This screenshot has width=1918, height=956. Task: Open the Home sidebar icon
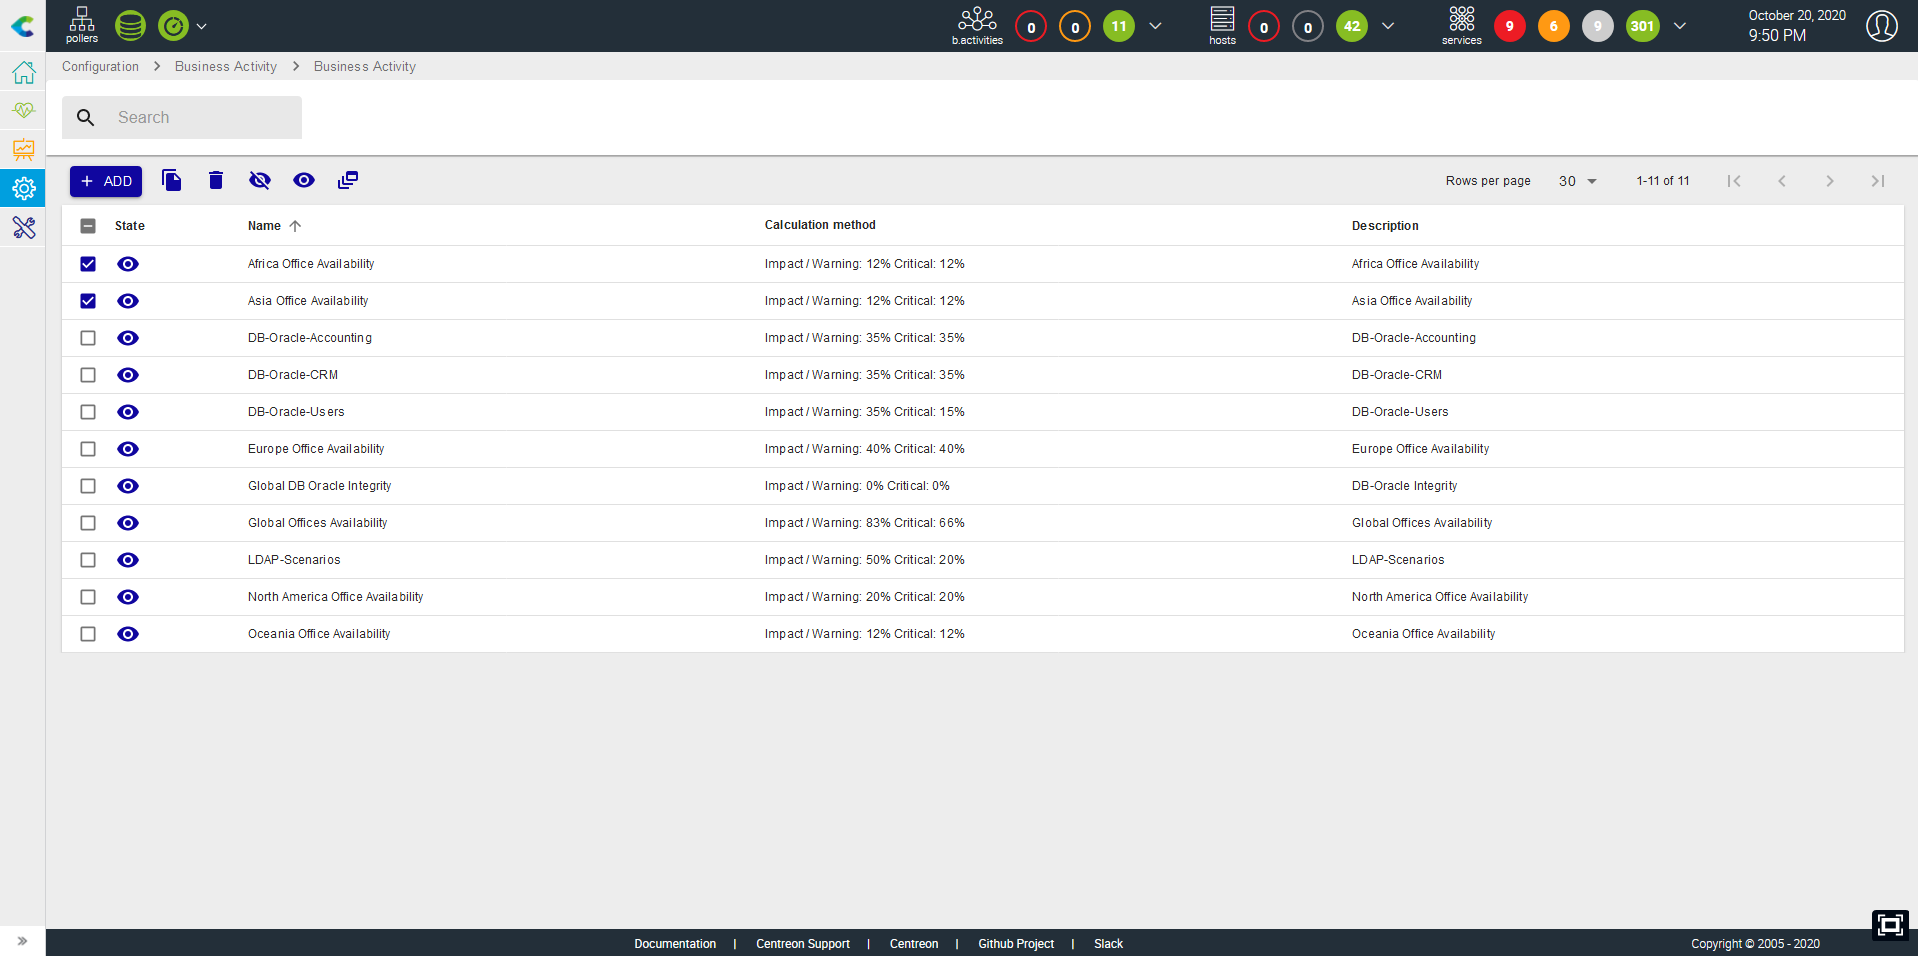[23, 73]
